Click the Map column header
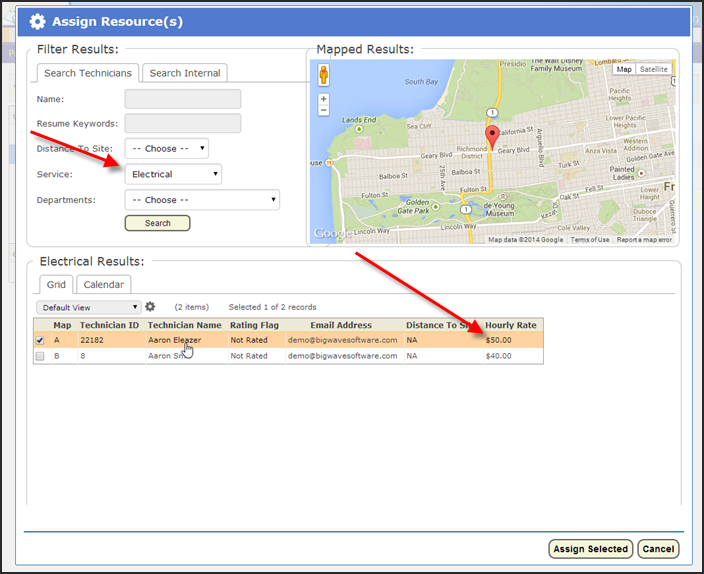The width and height of the screenshot is (704, 574). 62,325
